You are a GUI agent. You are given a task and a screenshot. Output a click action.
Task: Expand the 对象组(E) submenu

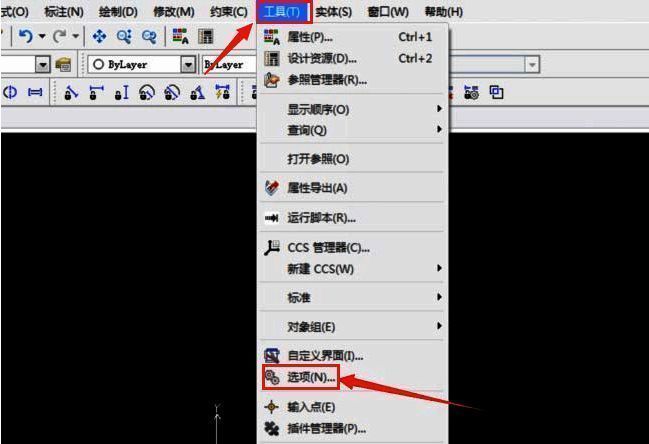(353, 327)
